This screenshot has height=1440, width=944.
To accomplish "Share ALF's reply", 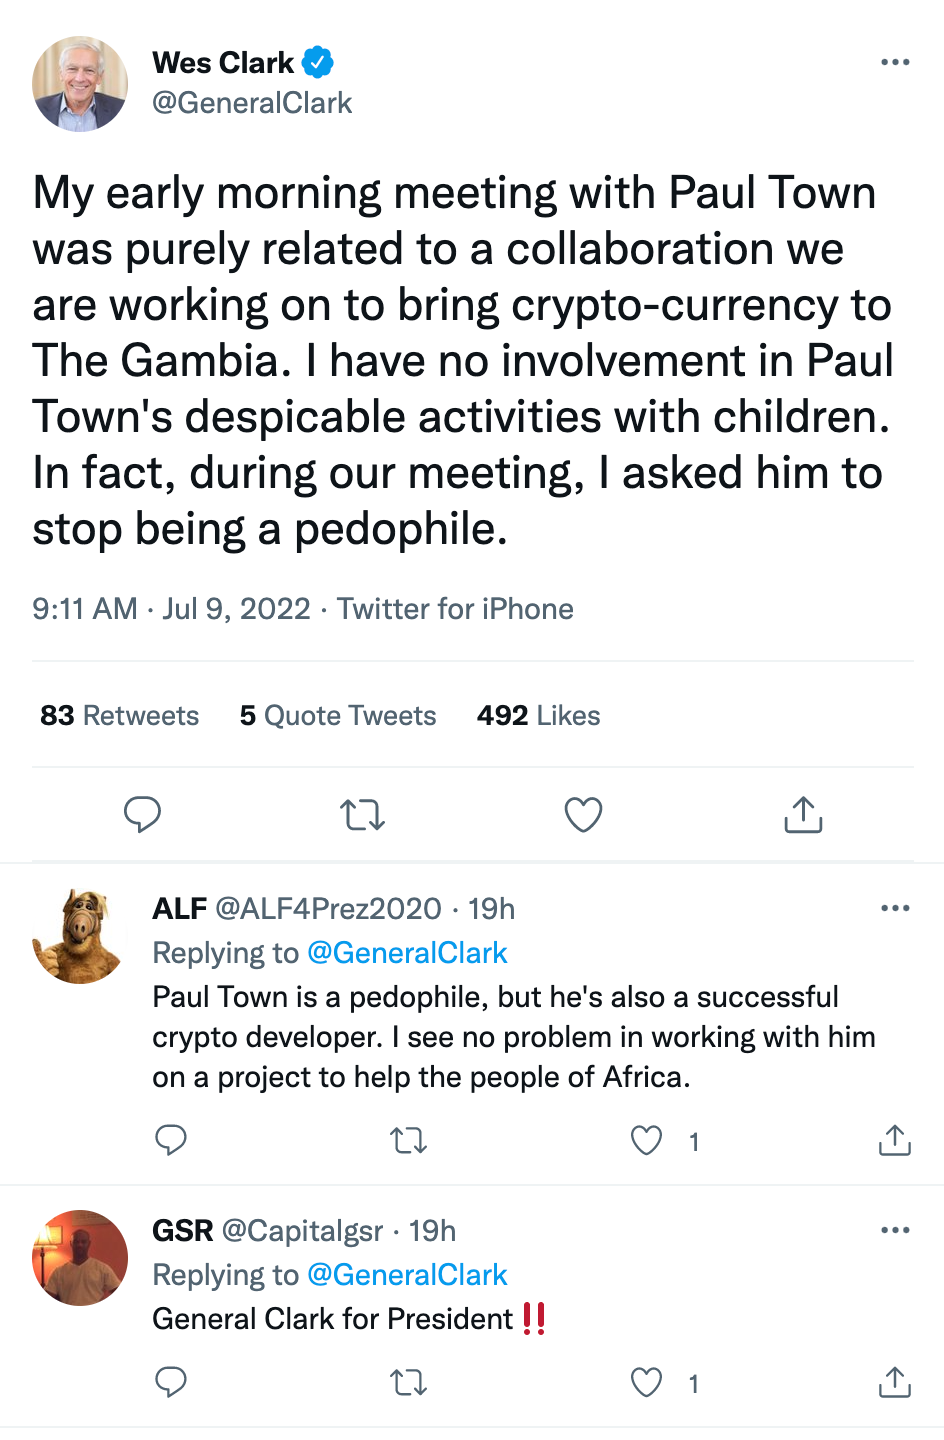I will click(x=894, y=1140).
